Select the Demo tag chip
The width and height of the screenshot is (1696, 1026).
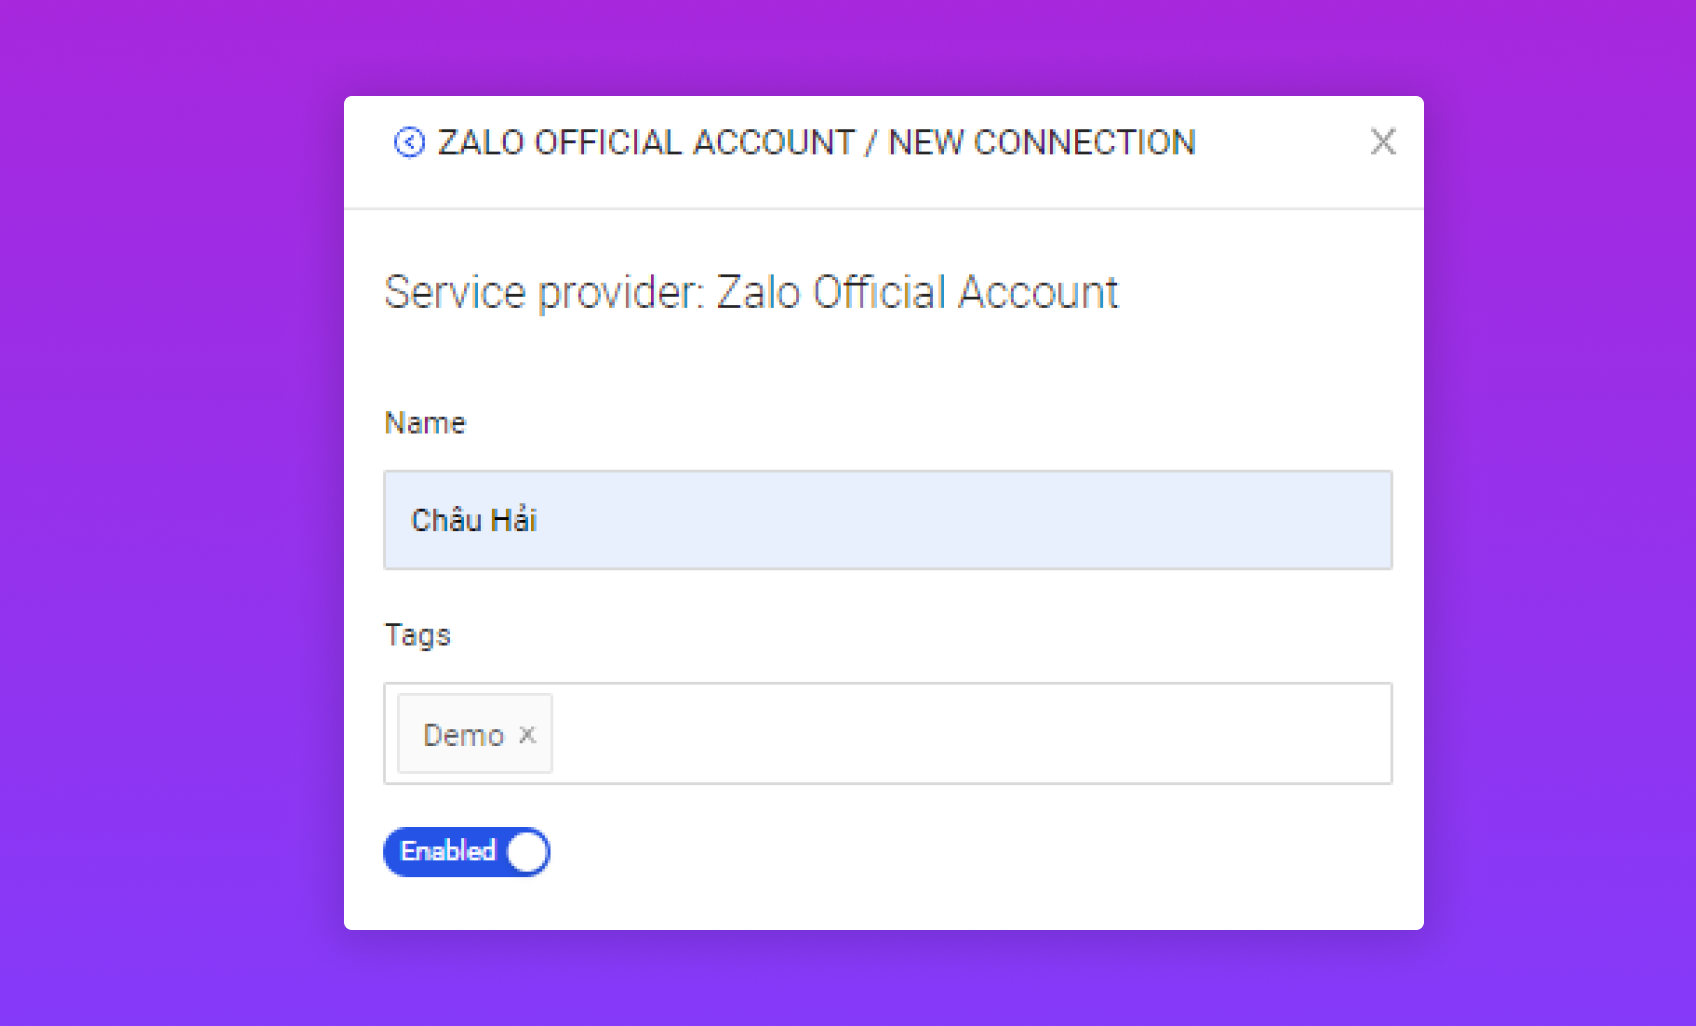[x=475, y=734]
